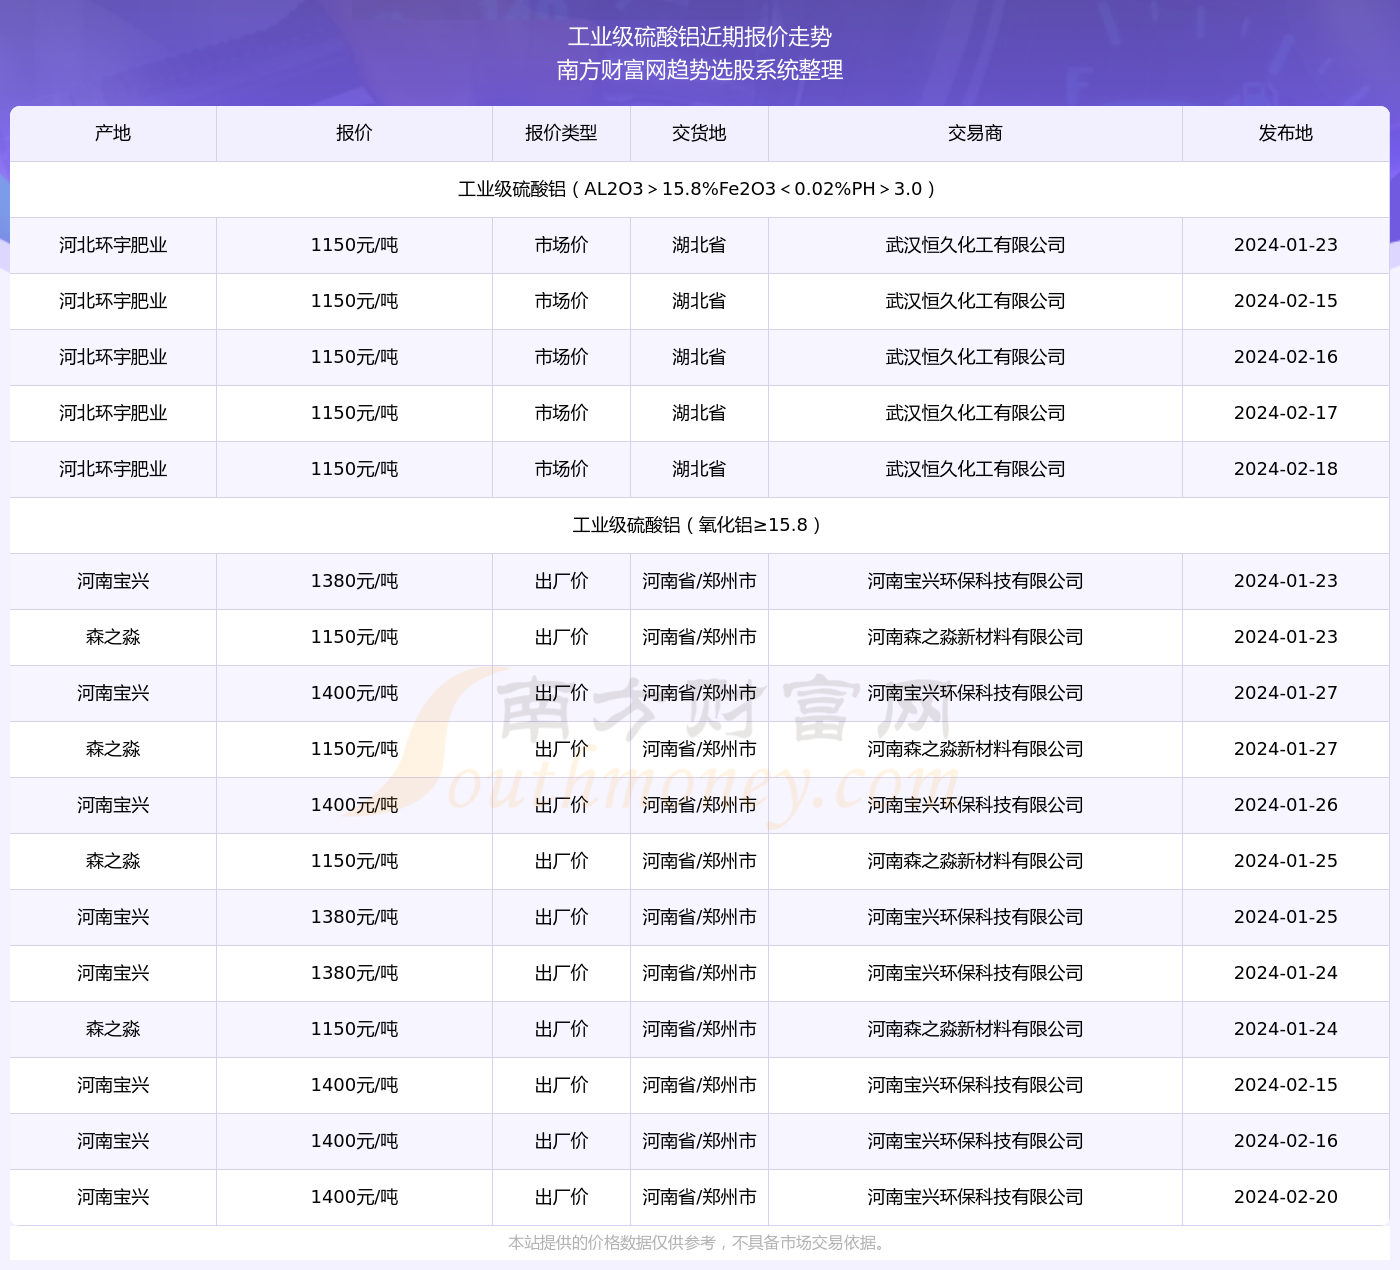This screenshot has width=1400, height=1270.
Task: Select the section heading containing AL2O3＞15.8%
Action: (x=700, y=189)
